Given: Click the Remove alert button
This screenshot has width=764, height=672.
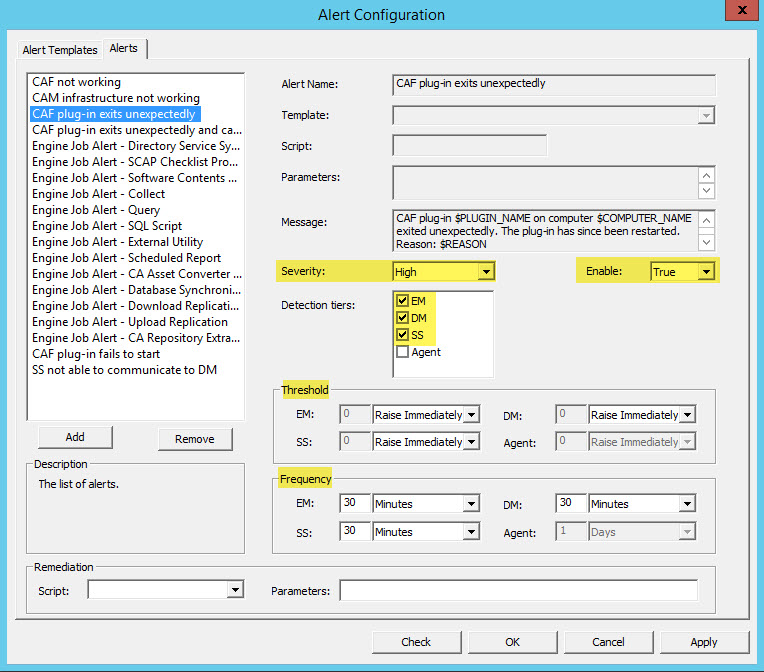Looking at the screenshot, I should pos(194,439).
